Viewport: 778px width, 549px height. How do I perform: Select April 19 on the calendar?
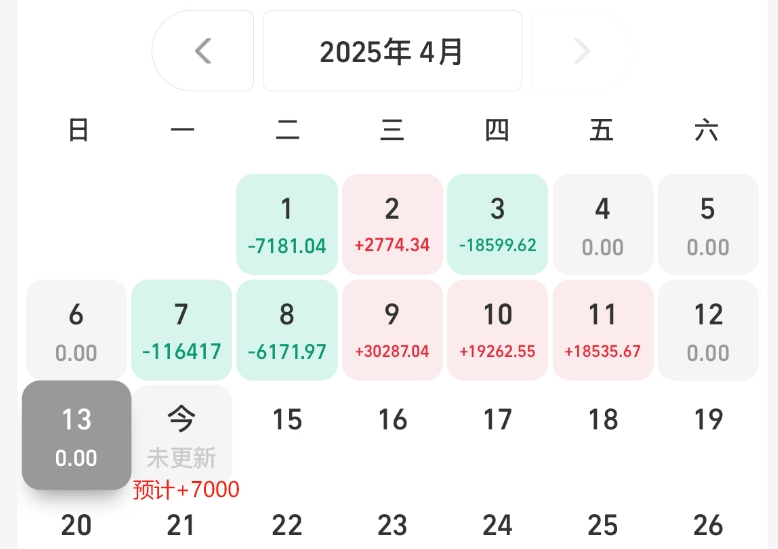coord(709,419)
